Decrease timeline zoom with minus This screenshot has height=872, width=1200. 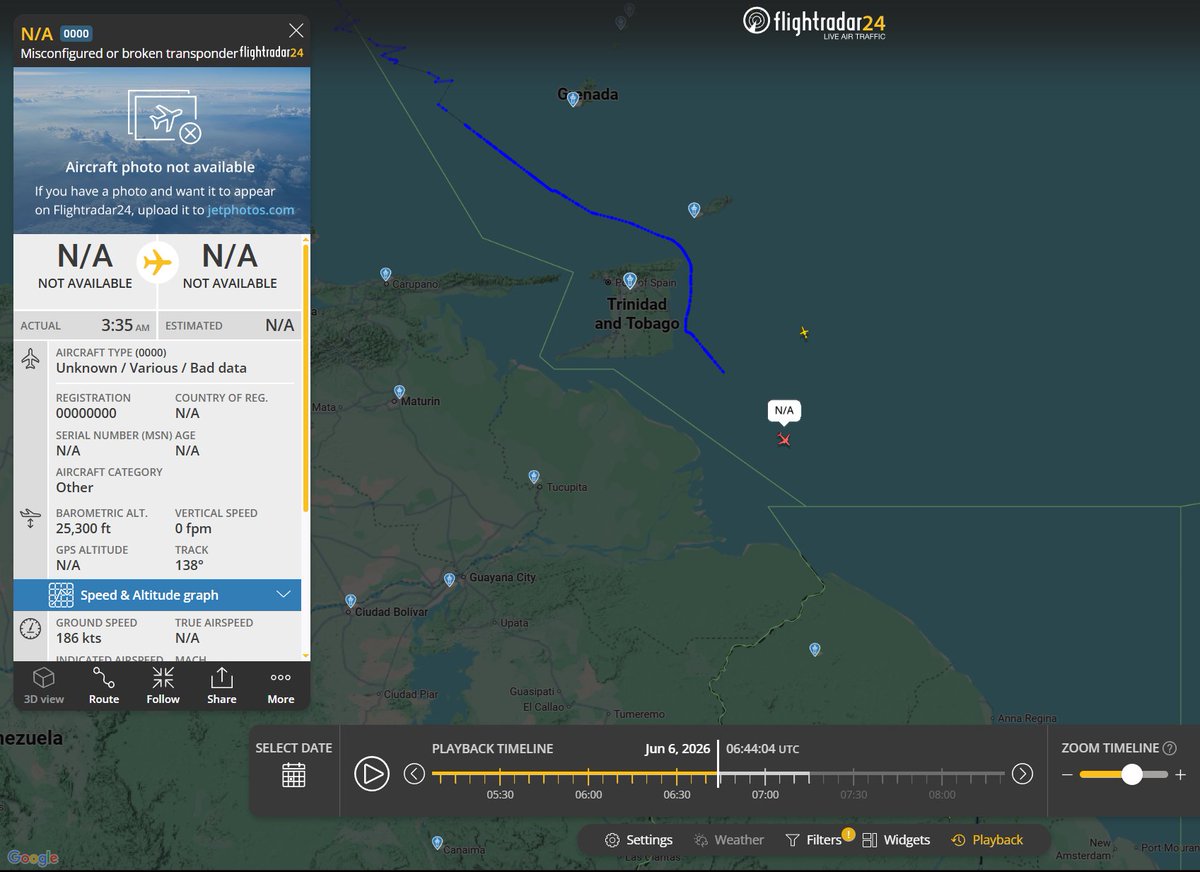tap(1067, 775)
